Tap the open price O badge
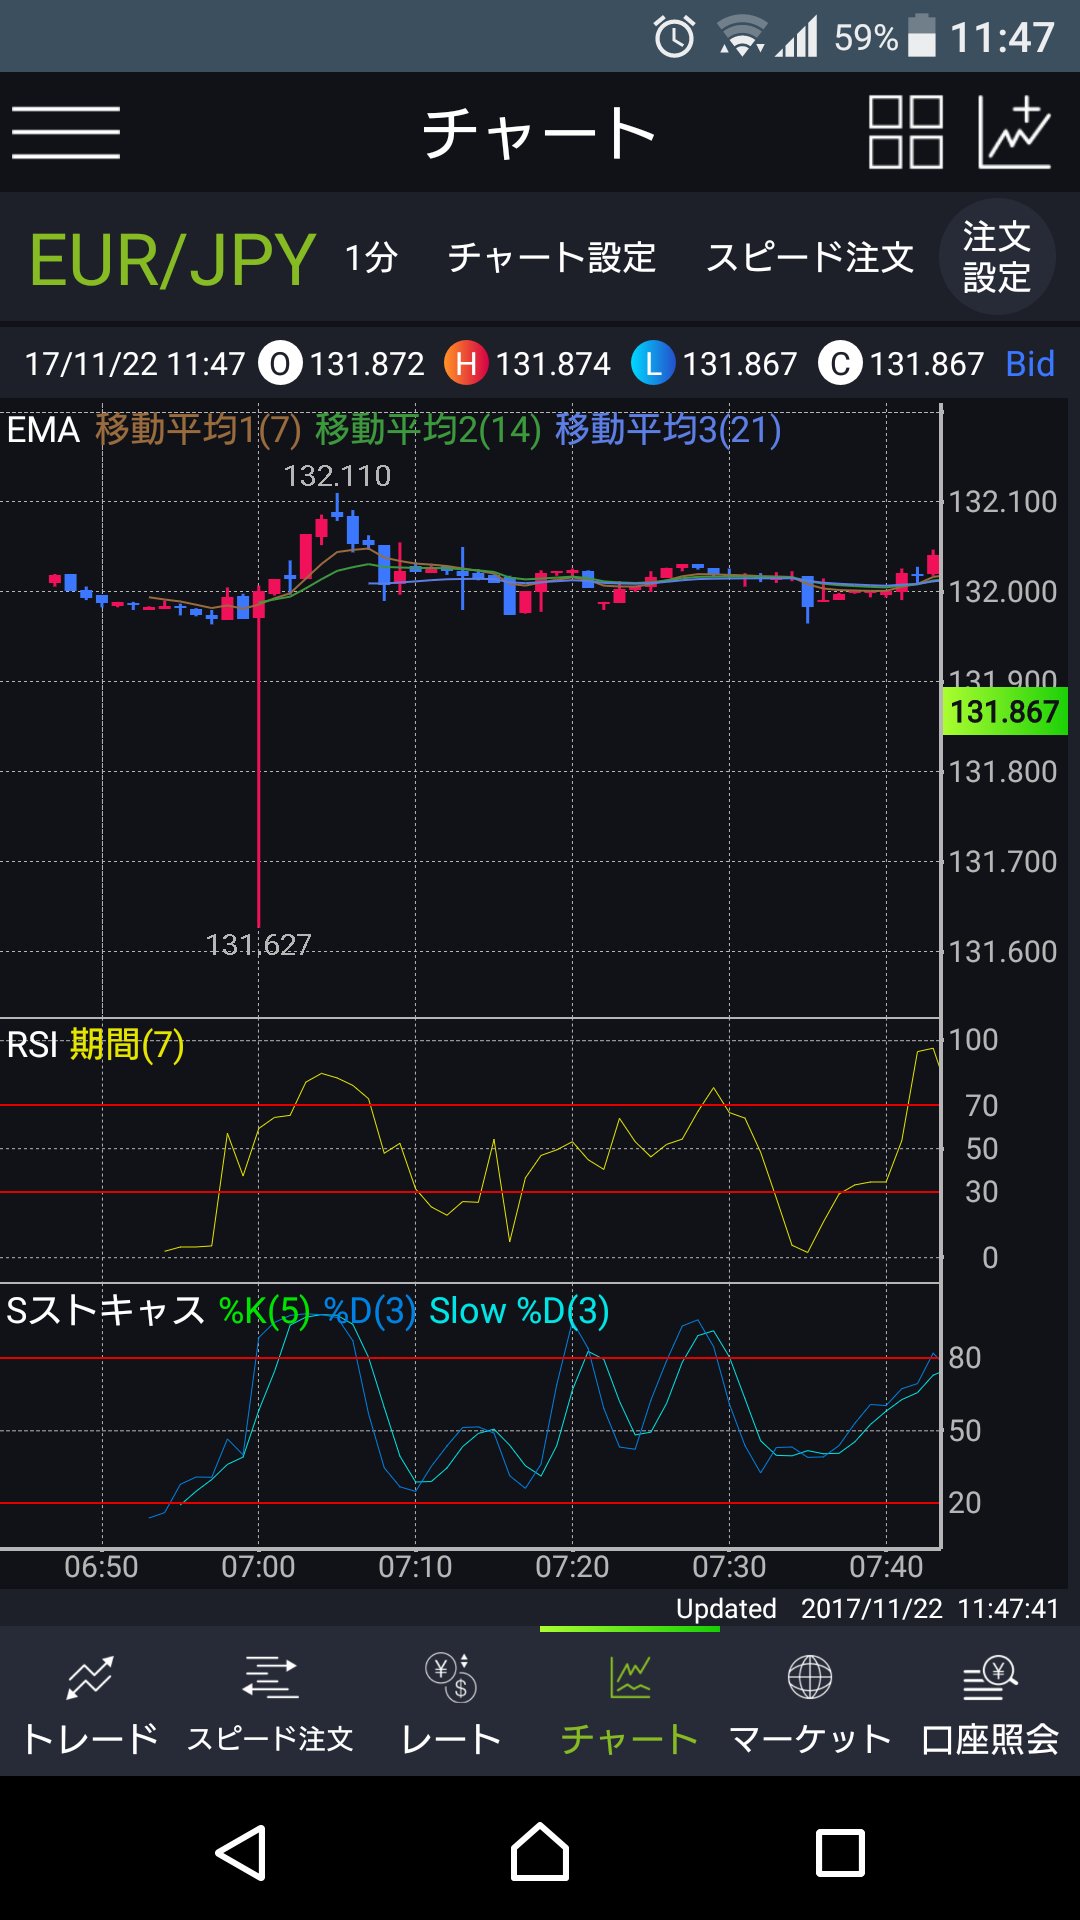 [280, 364]
